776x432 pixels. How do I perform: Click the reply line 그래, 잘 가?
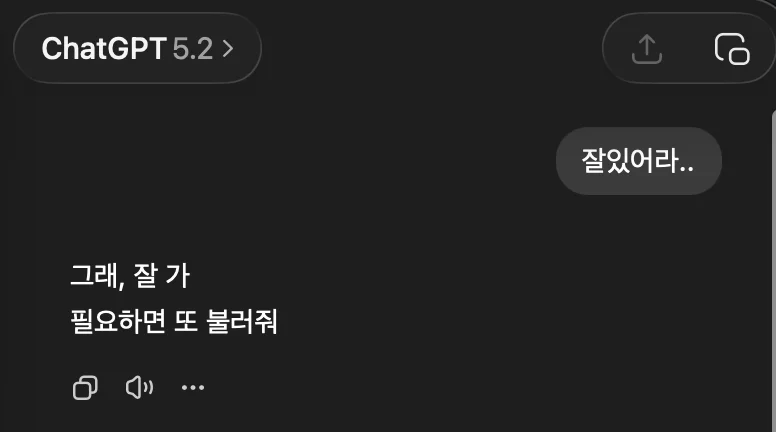pos(130,276)
